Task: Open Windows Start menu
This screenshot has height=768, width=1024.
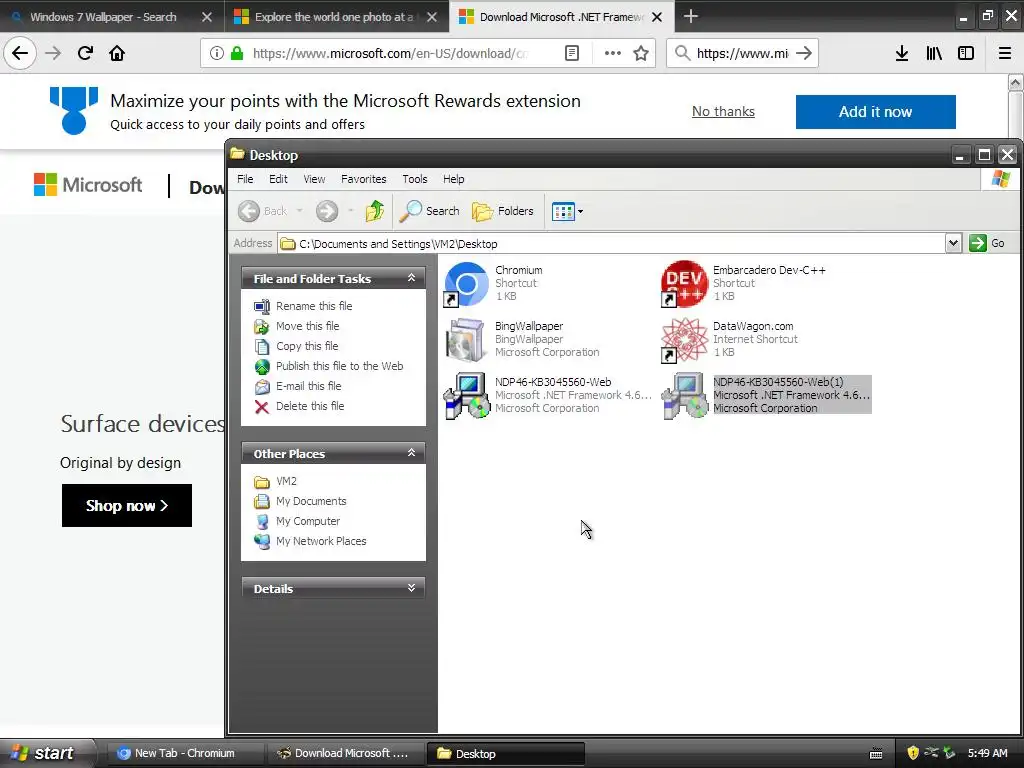Action: point(46,753)
